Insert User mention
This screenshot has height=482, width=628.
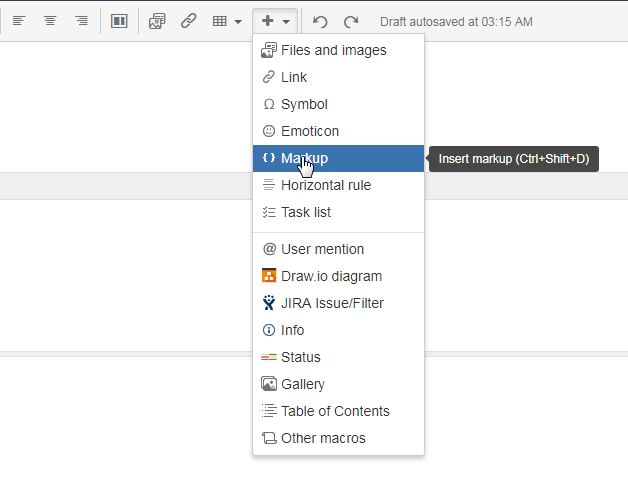[x=338, y=249]
